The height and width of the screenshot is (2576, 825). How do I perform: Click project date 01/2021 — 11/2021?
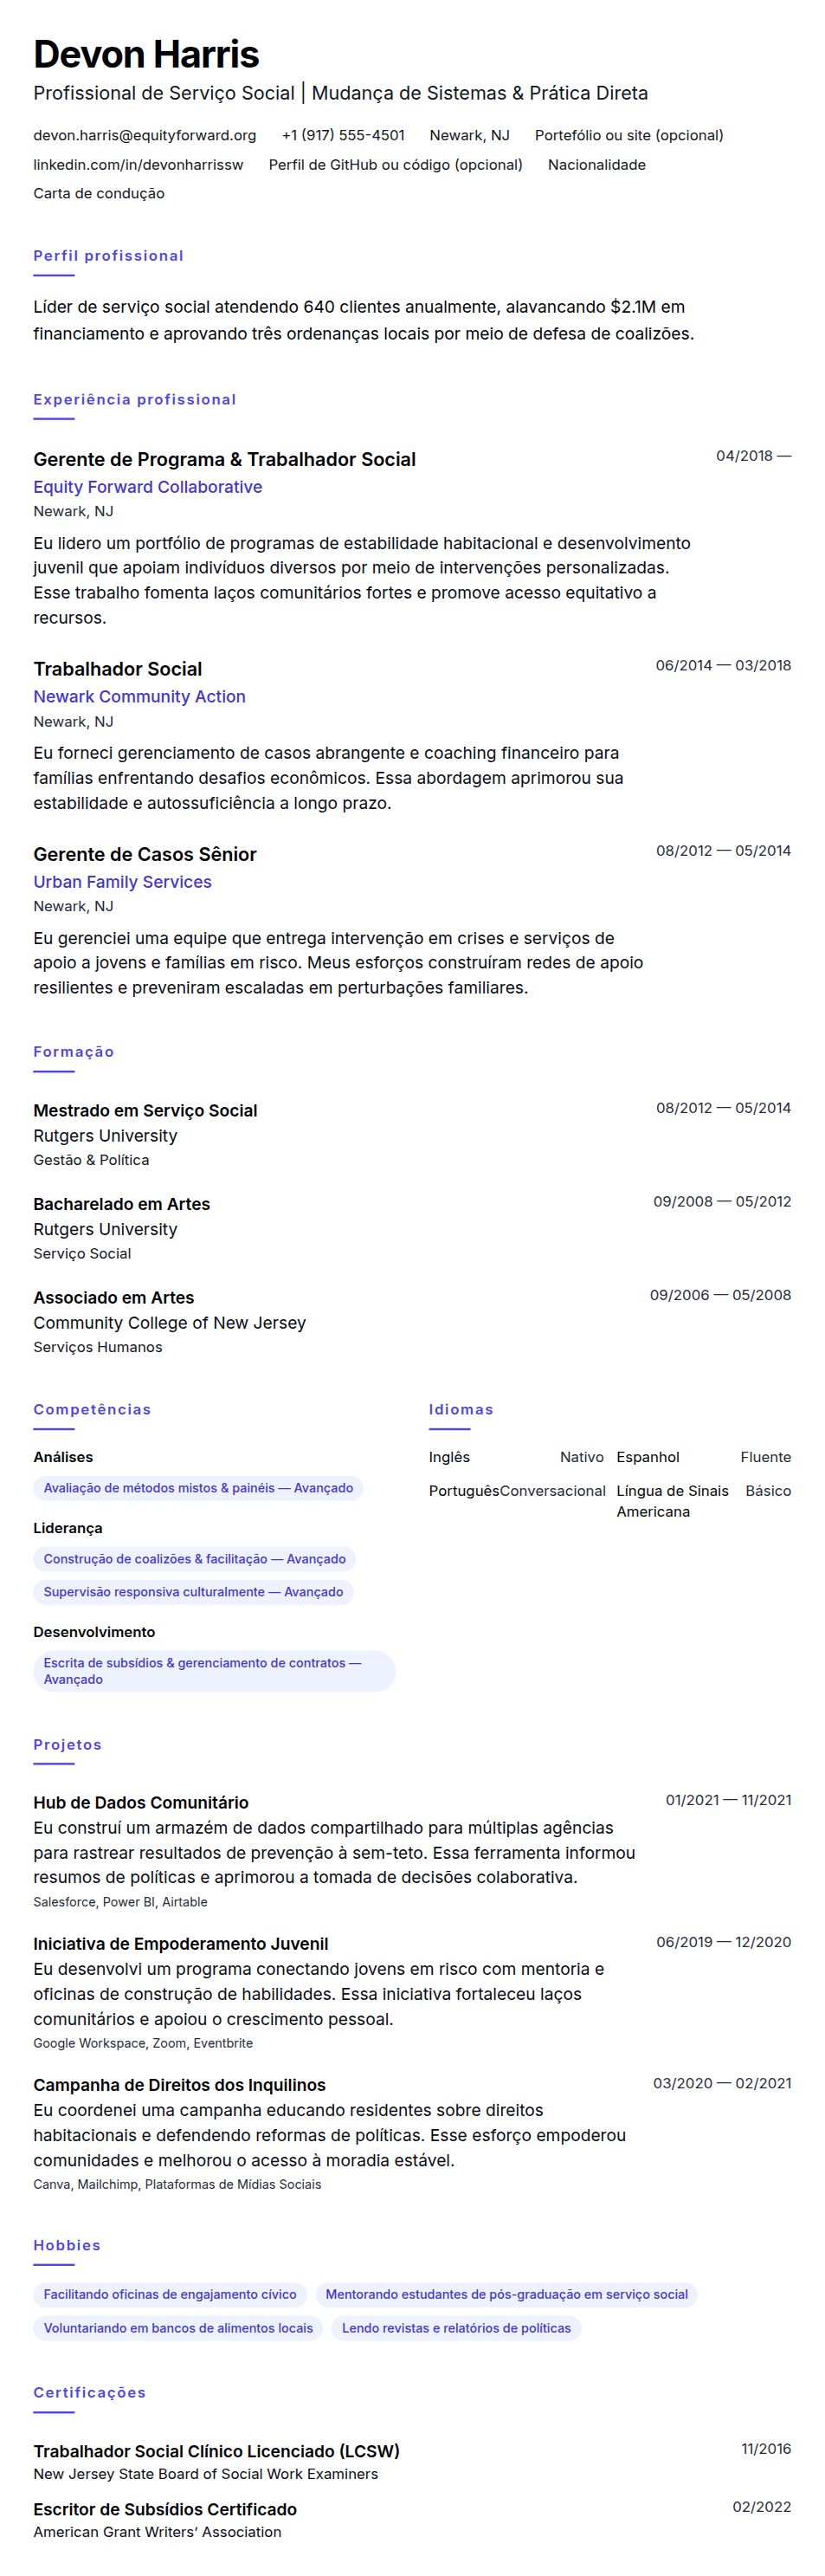(728, 1800)
